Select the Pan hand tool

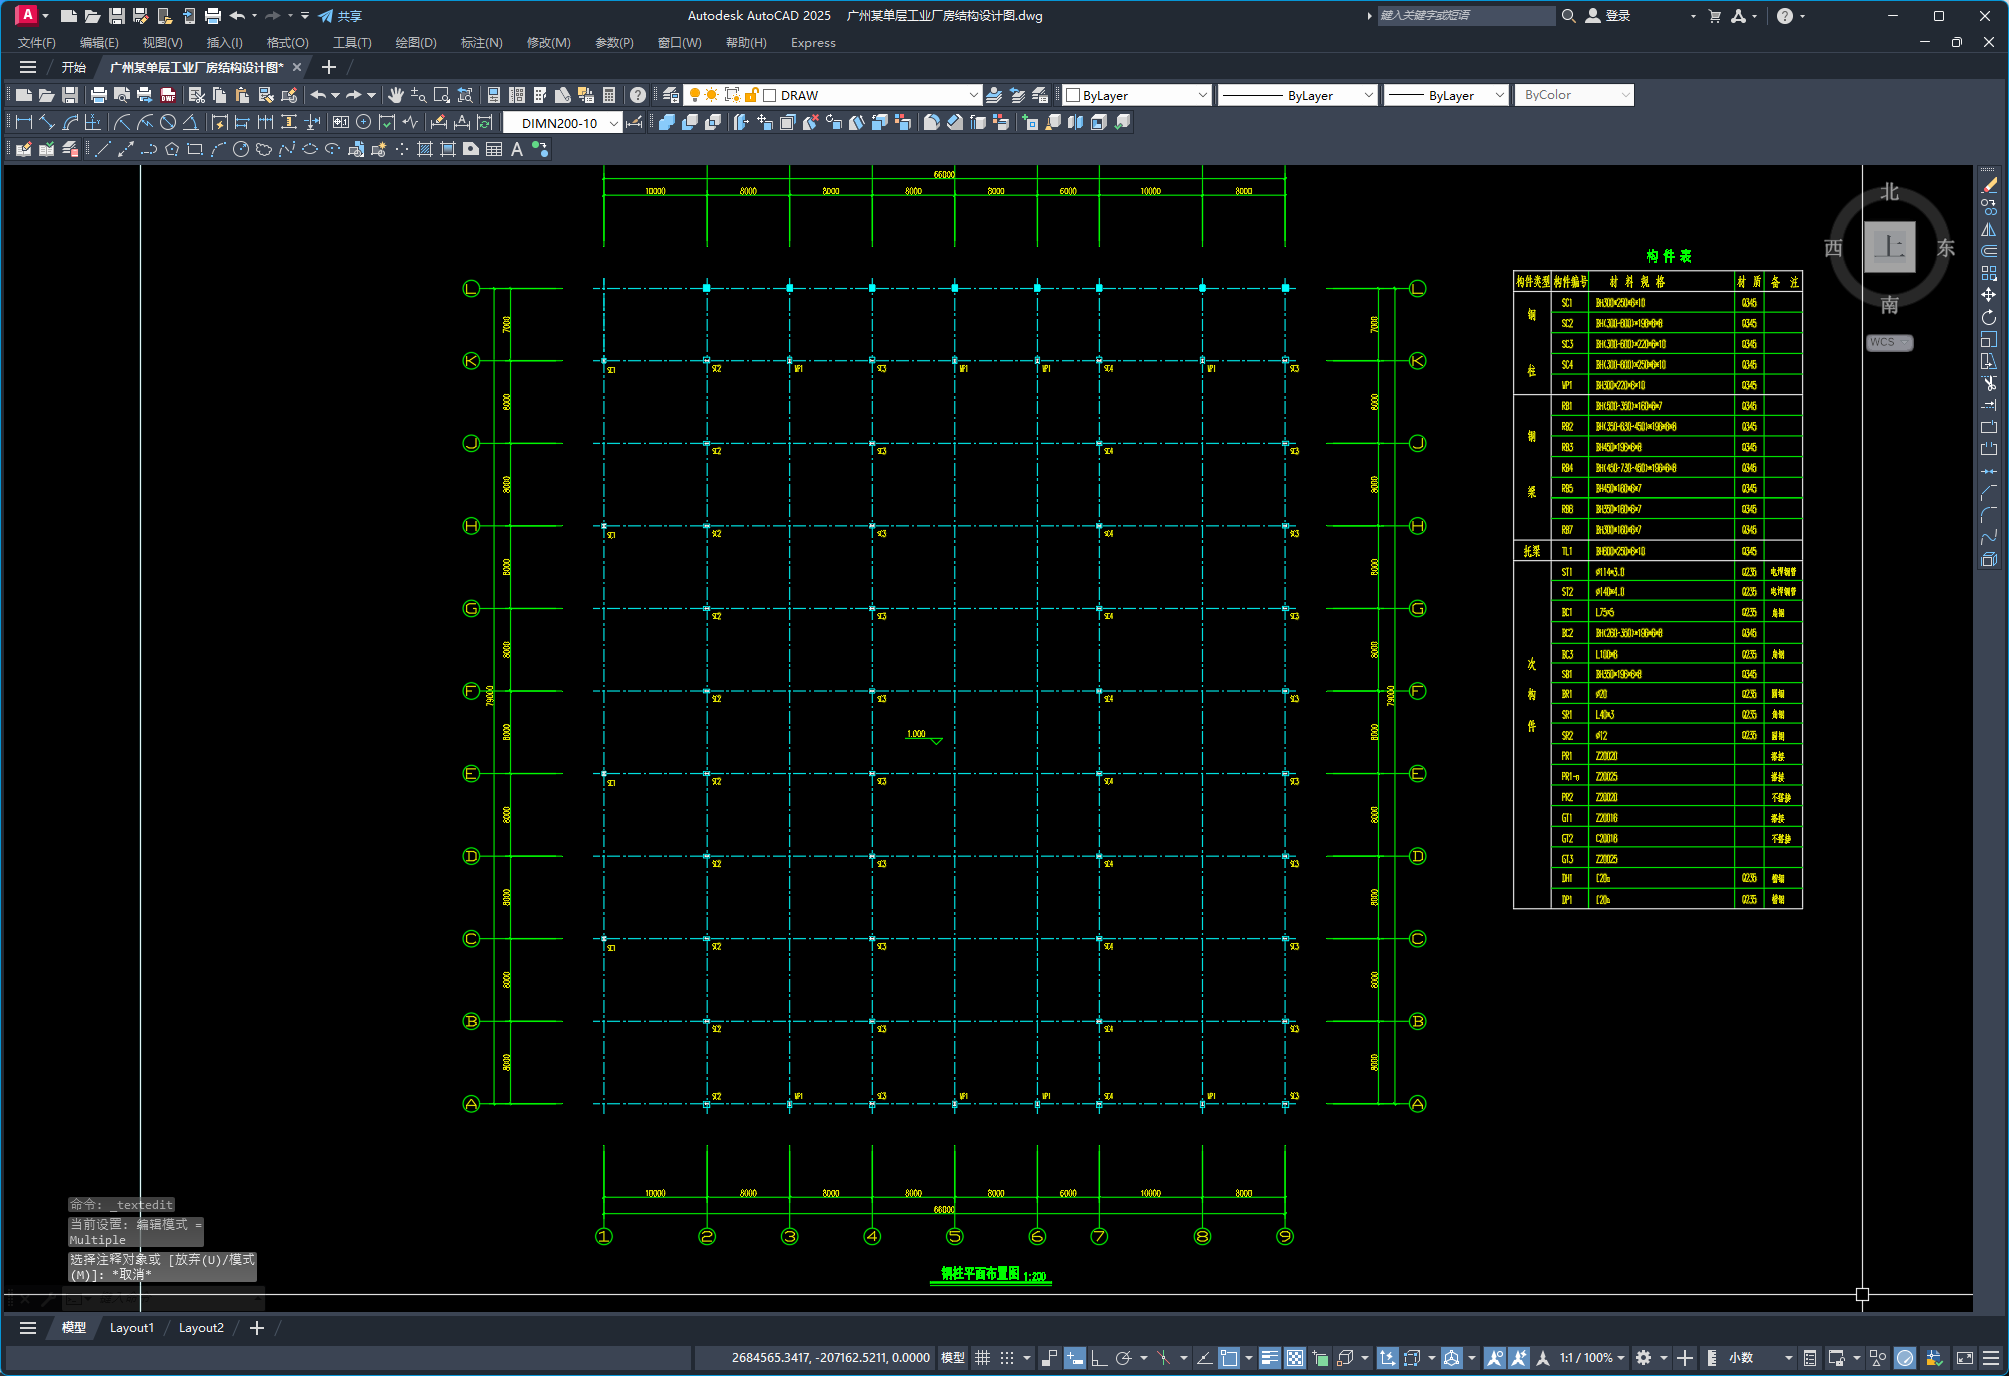coord(396,95)
